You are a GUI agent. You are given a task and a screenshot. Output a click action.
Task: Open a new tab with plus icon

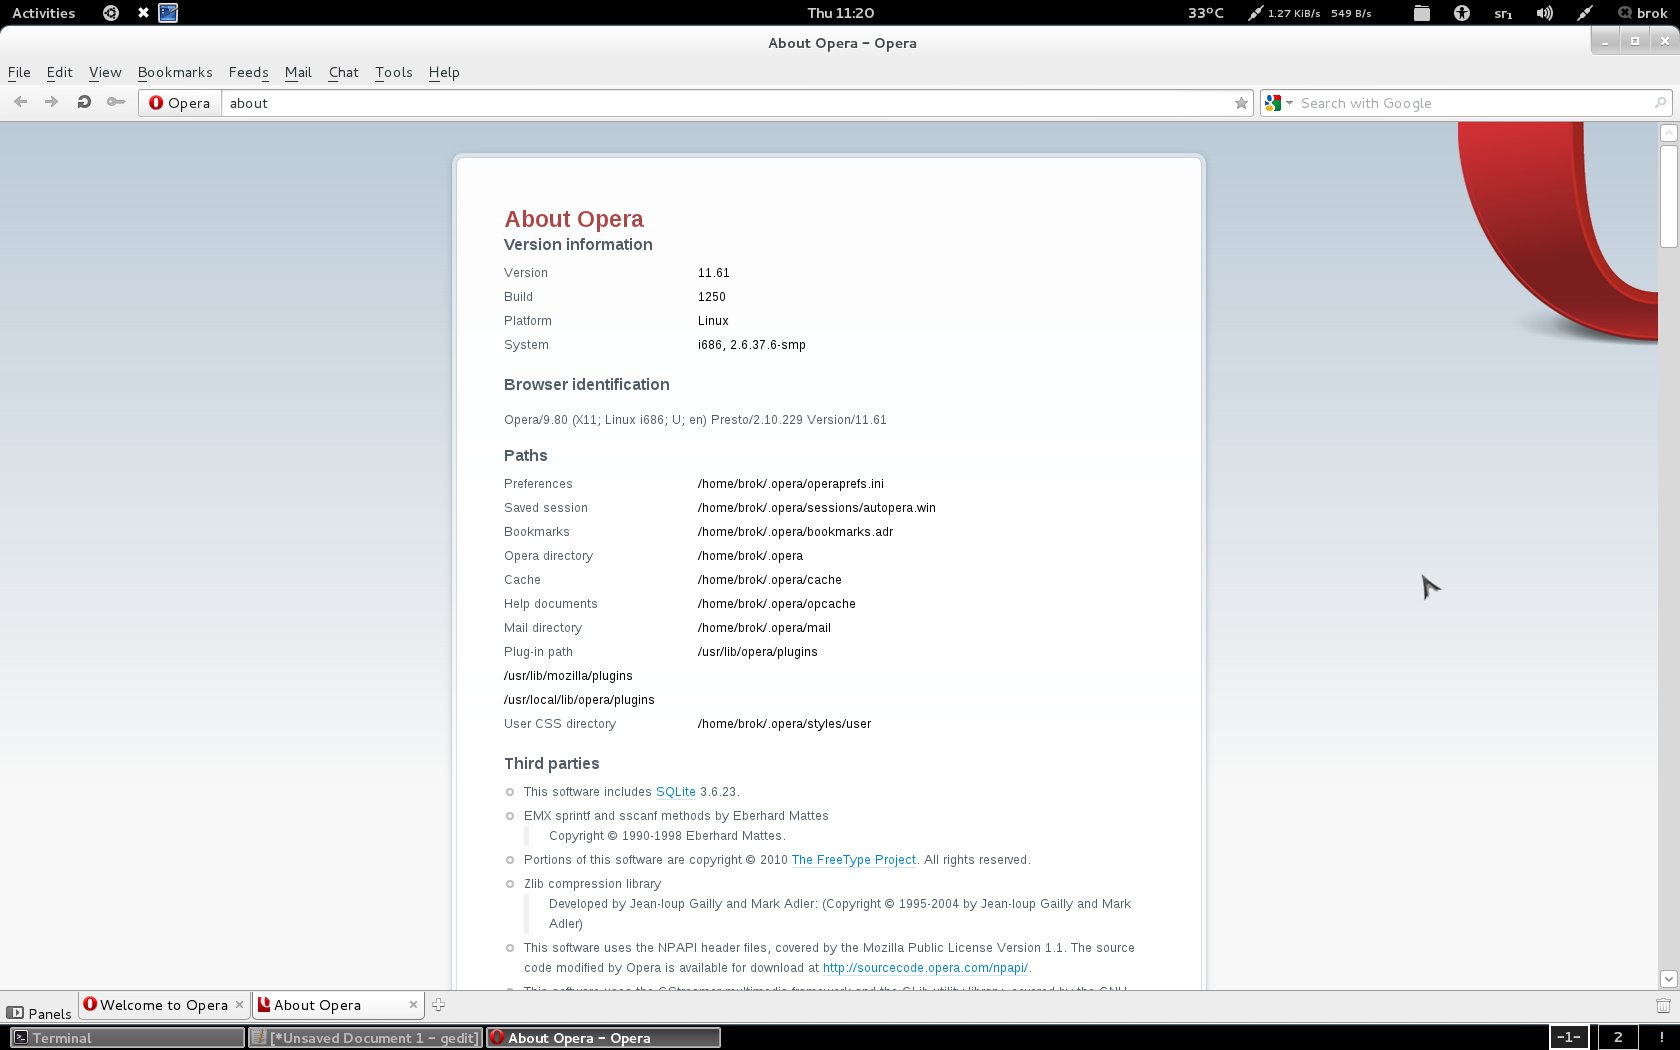coord(438,1005)
